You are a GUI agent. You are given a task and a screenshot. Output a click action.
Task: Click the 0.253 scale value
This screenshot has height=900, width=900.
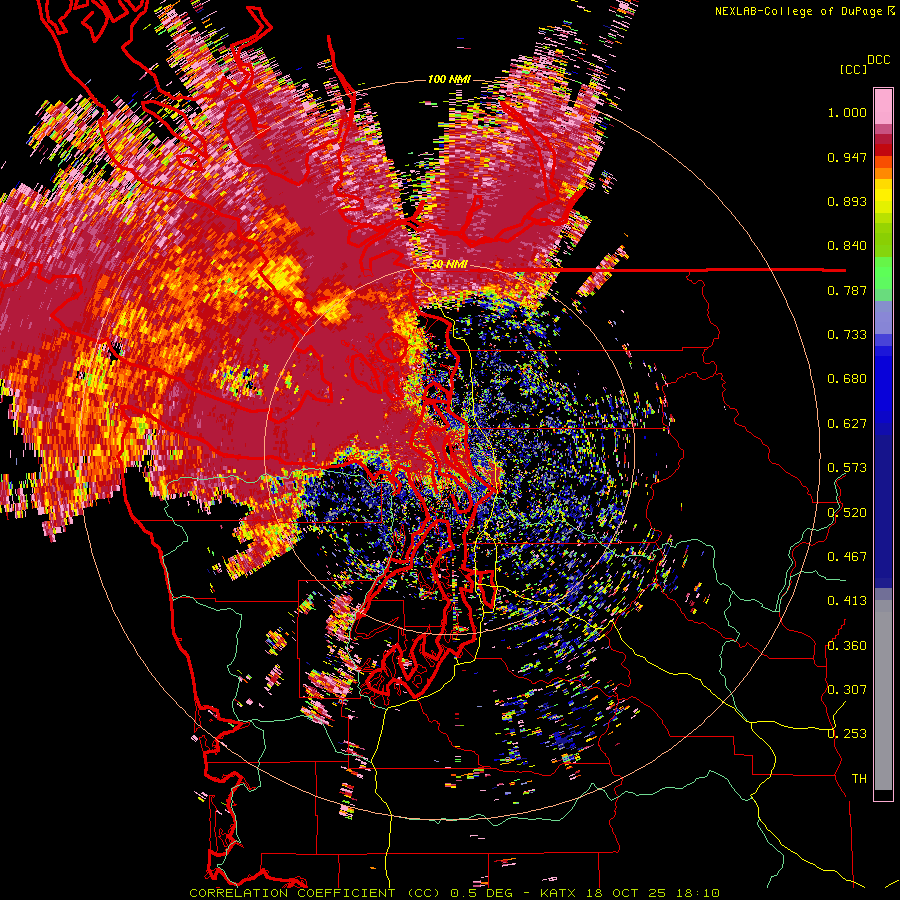click(x=847, y=734)
